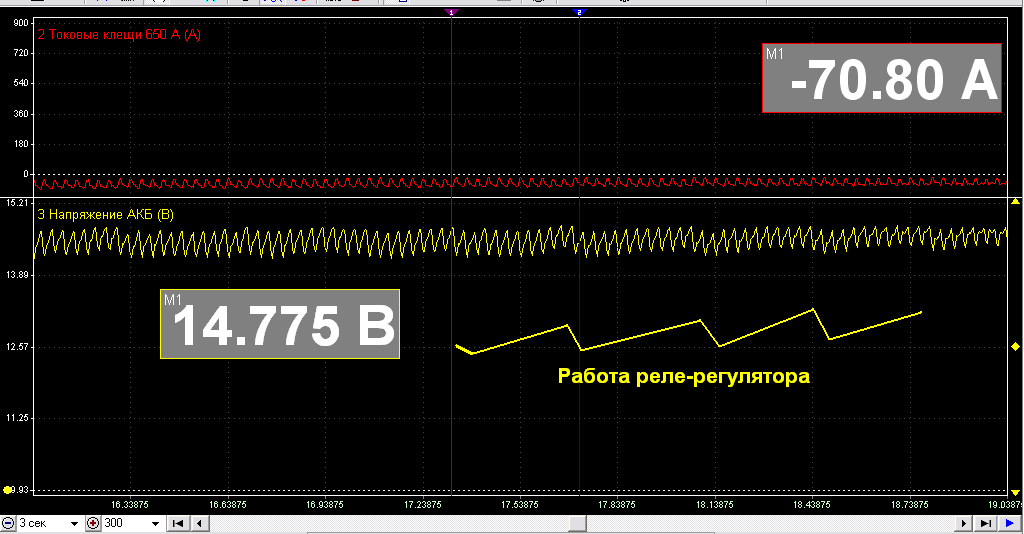
Task: Select purple time marker 1 flag
Action: 451,12
